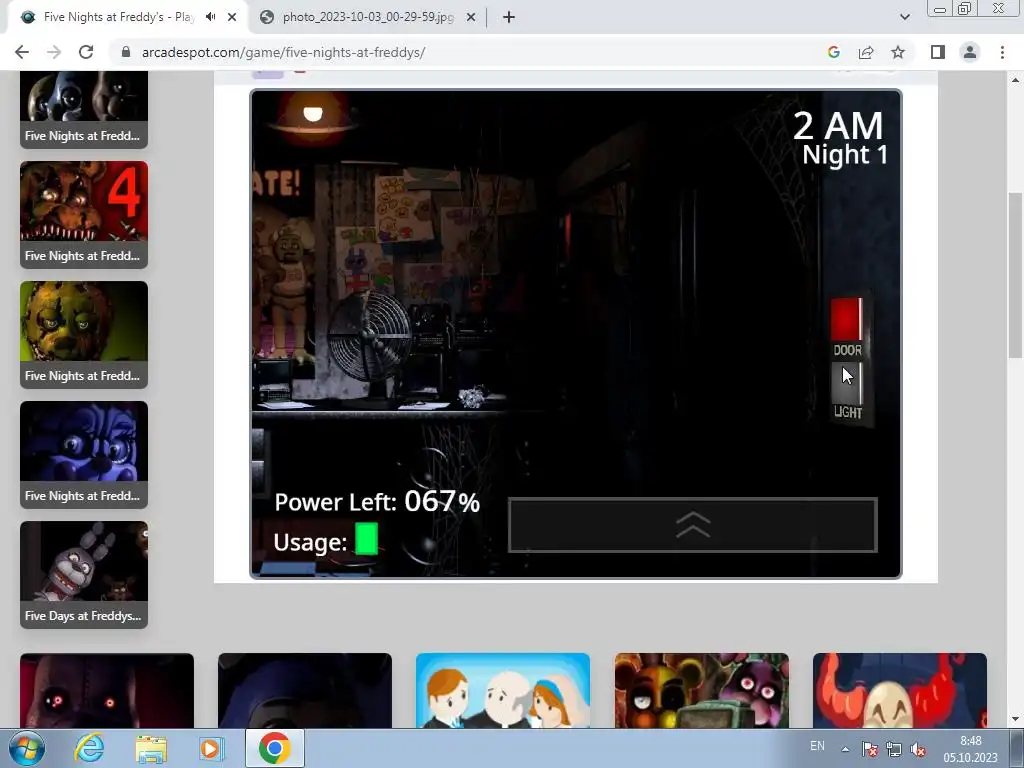Mute the Five Nights at Freddy's tab audio
This screenshot has width=1024, height=768.
coord(210,17)
